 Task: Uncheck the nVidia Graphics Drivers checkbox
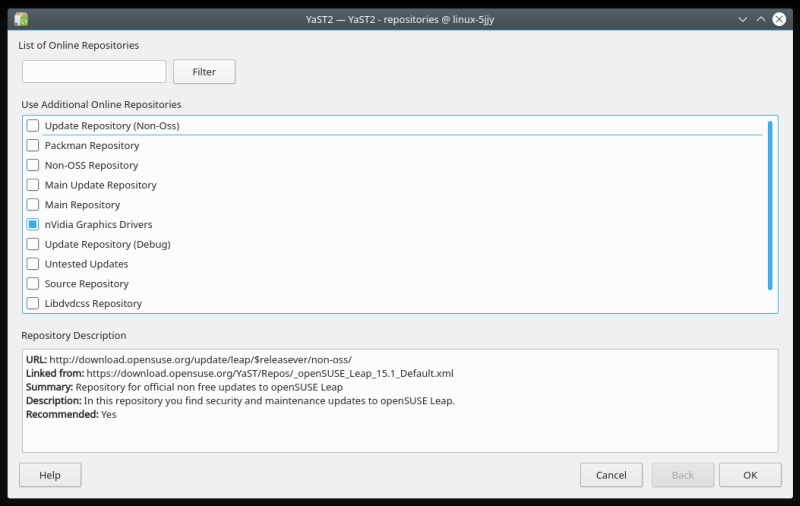click(x=33, y=224)
